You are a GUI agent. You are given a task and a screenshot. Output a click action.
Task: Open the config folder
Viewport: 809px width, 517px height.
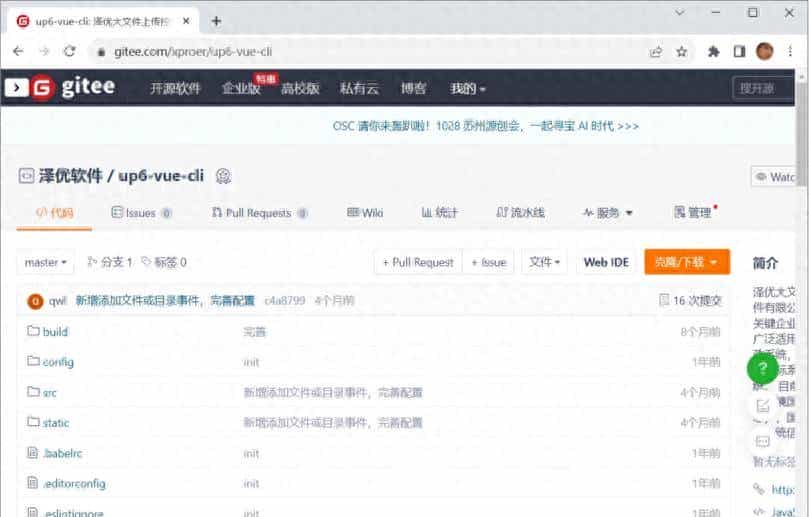[58, 362]
